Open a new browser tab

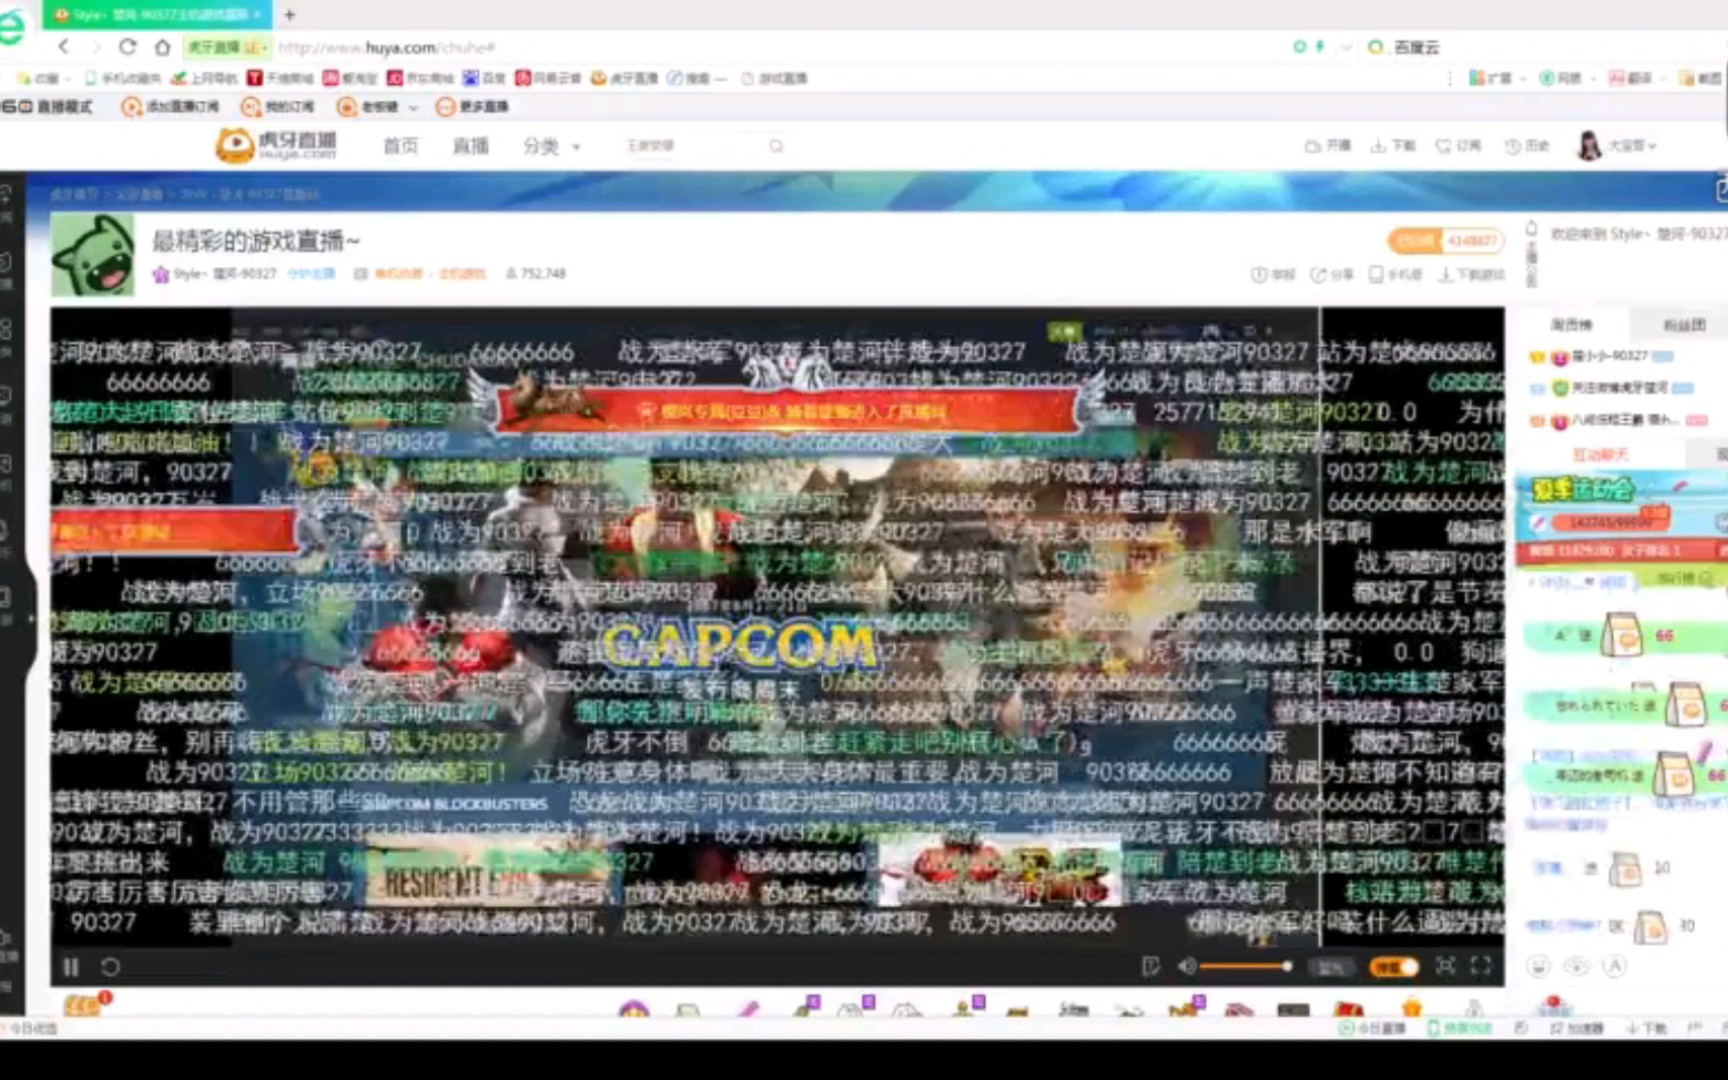click(290, 14)
